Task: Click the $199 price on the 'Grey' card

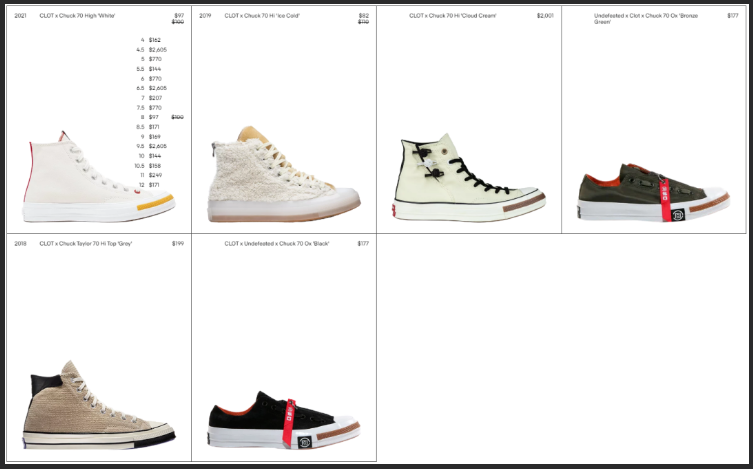Action: [178, 244]
